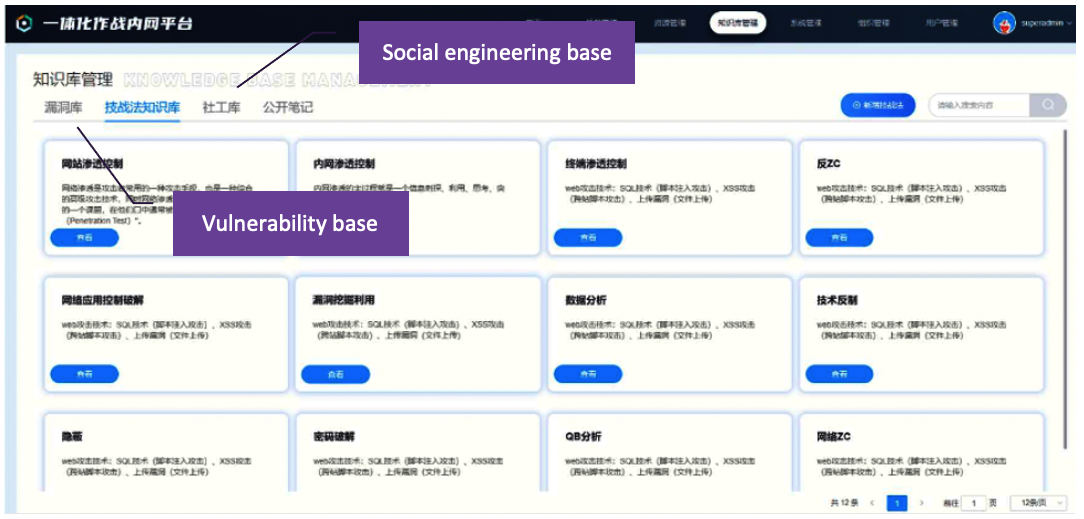The height and width of the screenshot is (519, 1084).
Task: Click the 反ZC card title
Action: [828, 164]
